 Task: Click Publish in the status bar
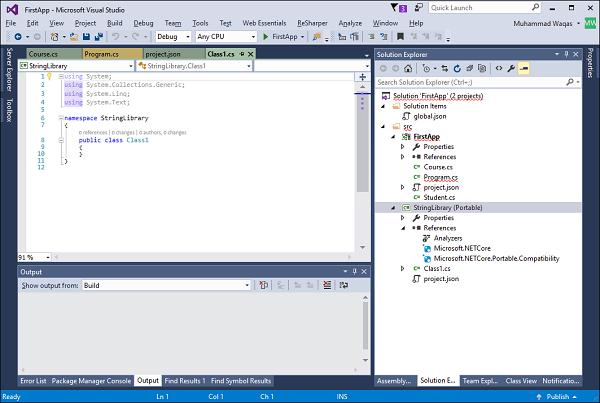pyautogui.click(x=557, y=397)
